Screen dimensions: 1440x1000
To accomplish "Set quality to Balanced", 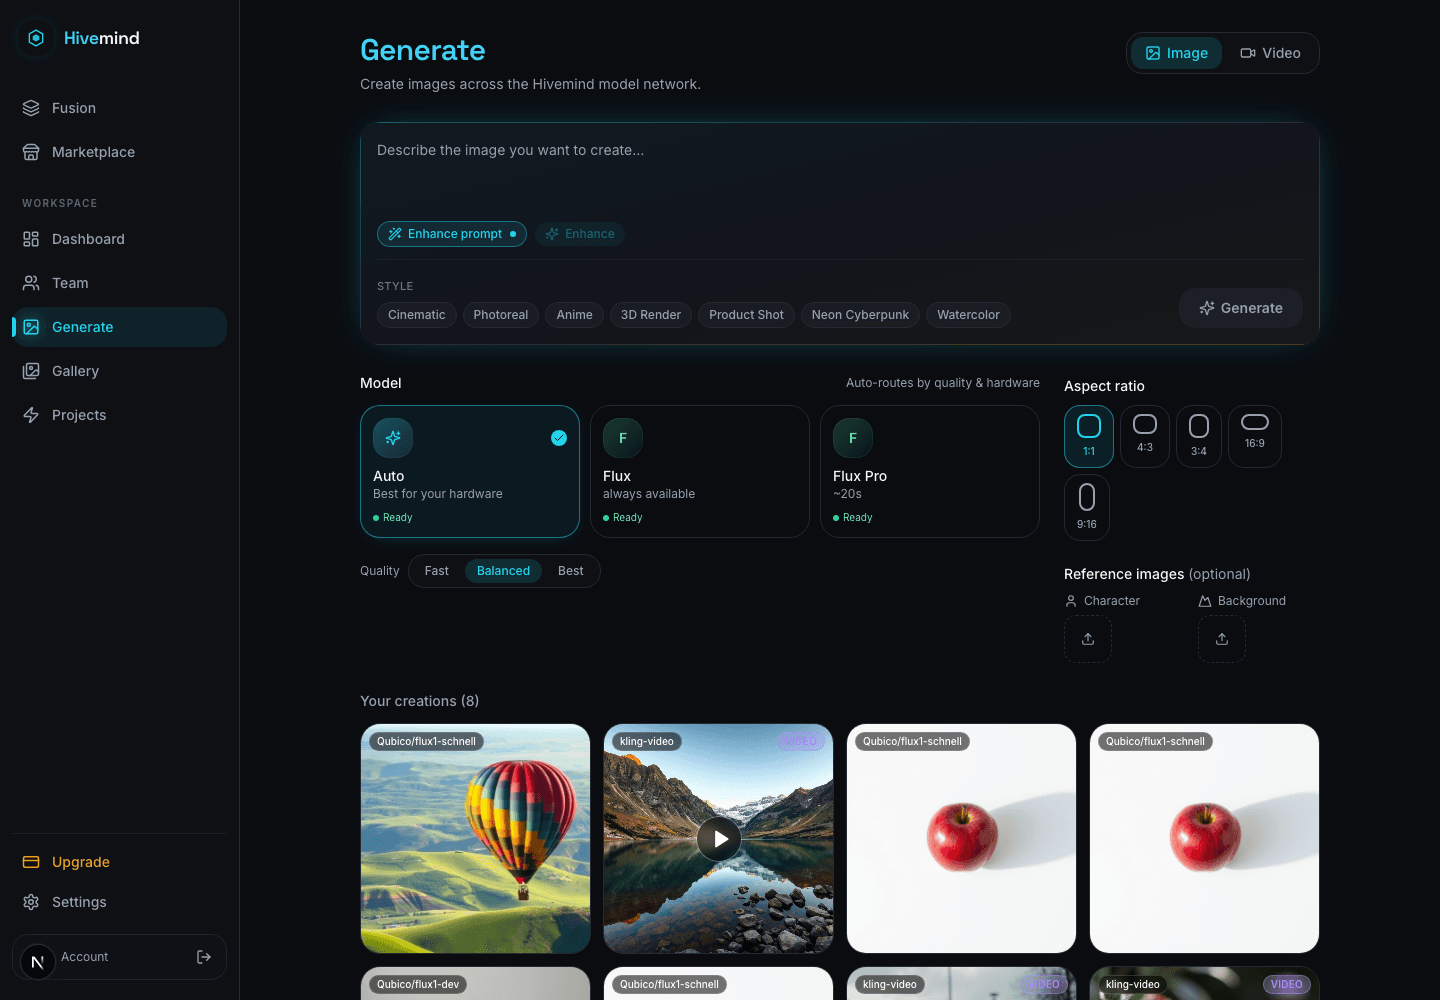I will pyautogui.click(x=503, y=571).
